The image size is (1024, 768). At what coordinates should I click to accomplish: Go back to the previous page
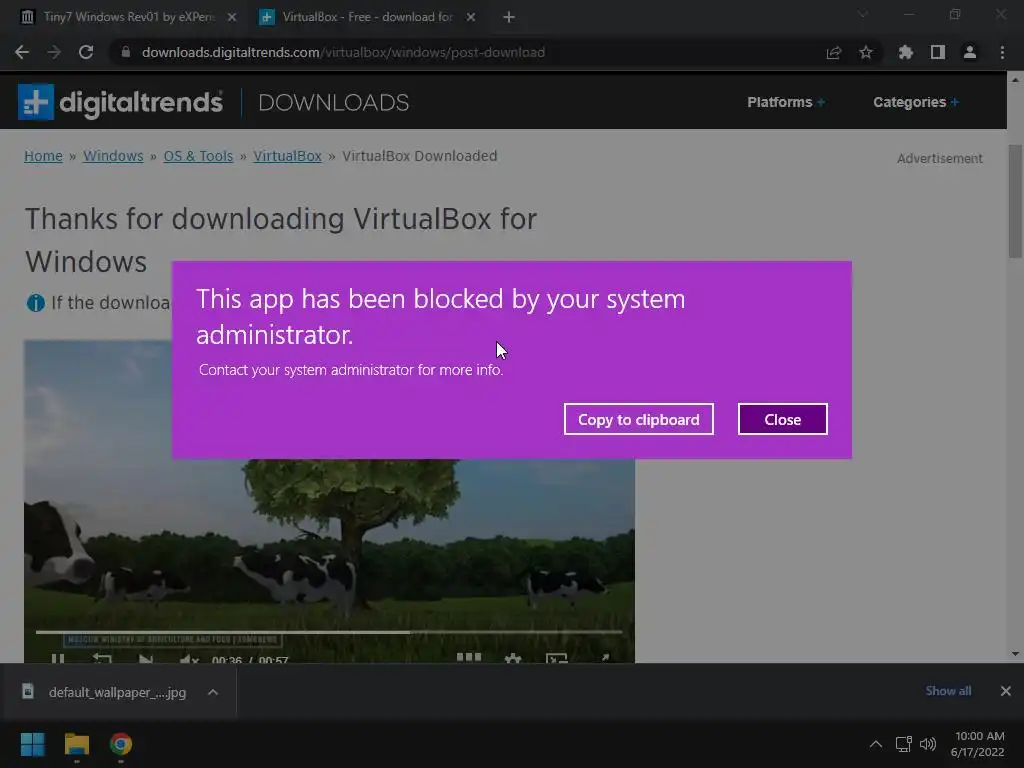click(x=22, y=52)
